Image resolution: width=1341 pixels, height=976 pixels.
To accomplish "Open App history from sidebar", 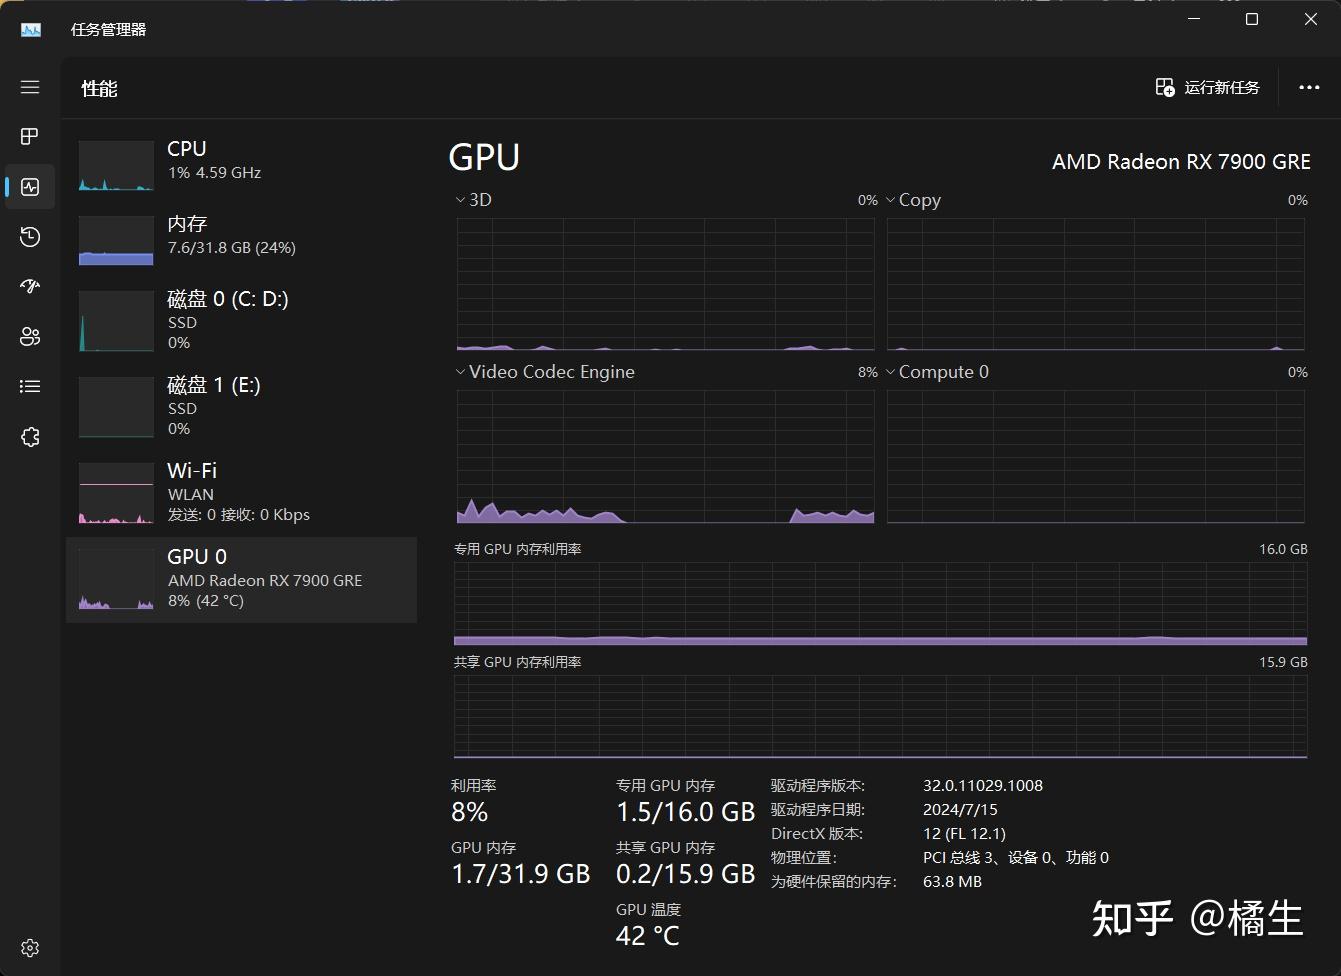I will (x=30, y=236).
